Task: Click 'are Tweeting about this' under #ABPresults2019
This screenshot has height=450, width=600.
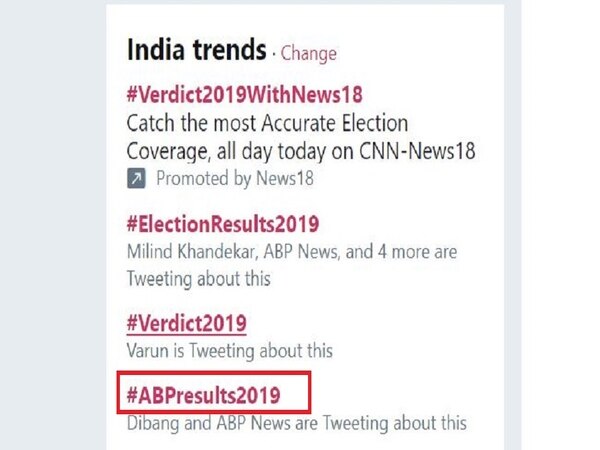Action: pyautogui.click(x=379, y=424)
